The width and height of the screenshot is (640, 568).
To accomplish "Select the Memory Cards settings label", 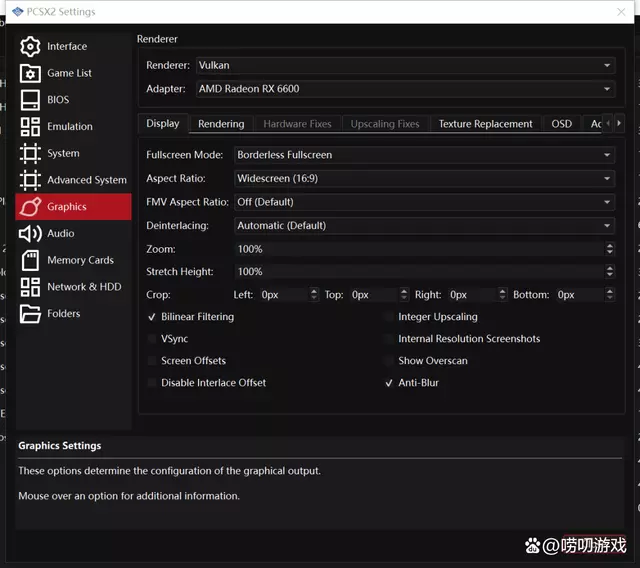I will [80, 260].
